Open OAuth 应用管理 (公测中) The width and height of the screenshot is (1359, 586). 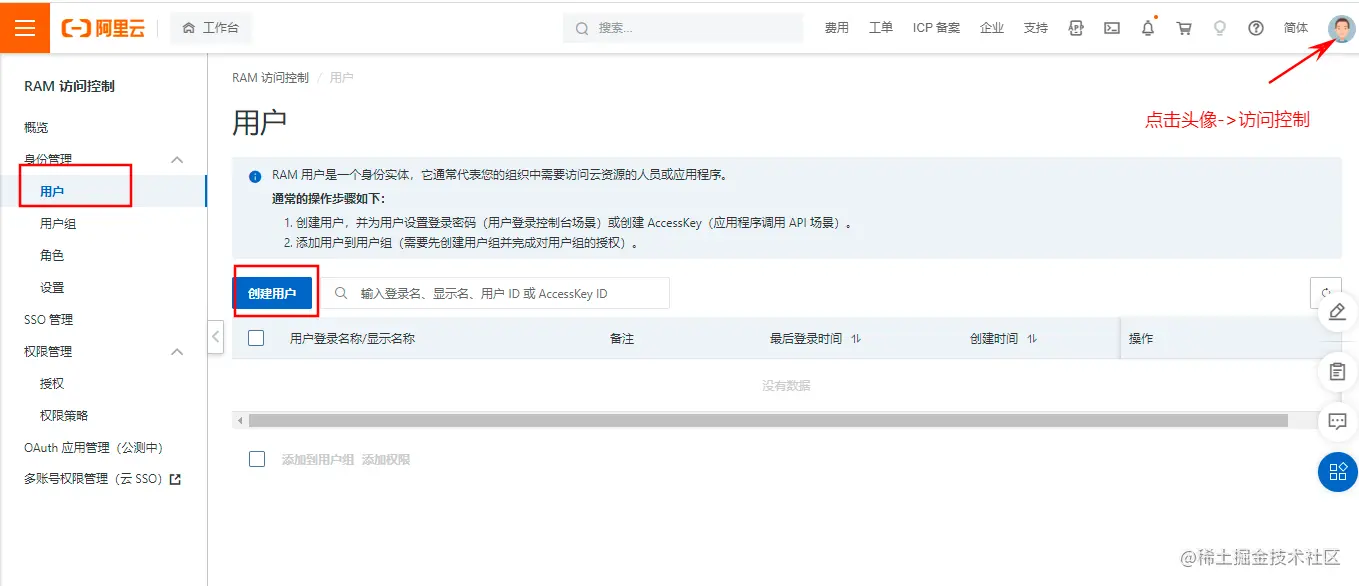pyautogui.click(x=93, y=448)
